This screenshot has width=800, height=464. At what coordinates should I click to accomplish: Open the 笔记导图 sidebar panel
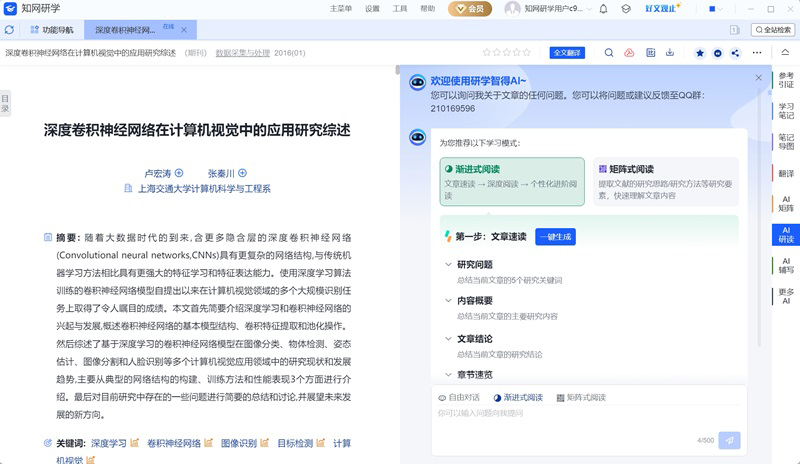(786, 142)
